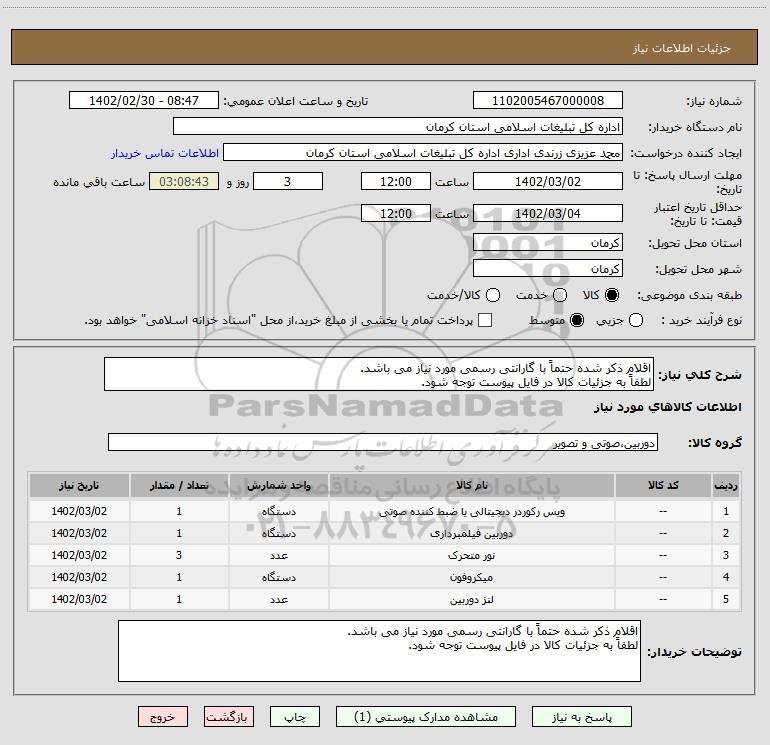
Task: Select the خدمت radio button
Action: [560, 295]
